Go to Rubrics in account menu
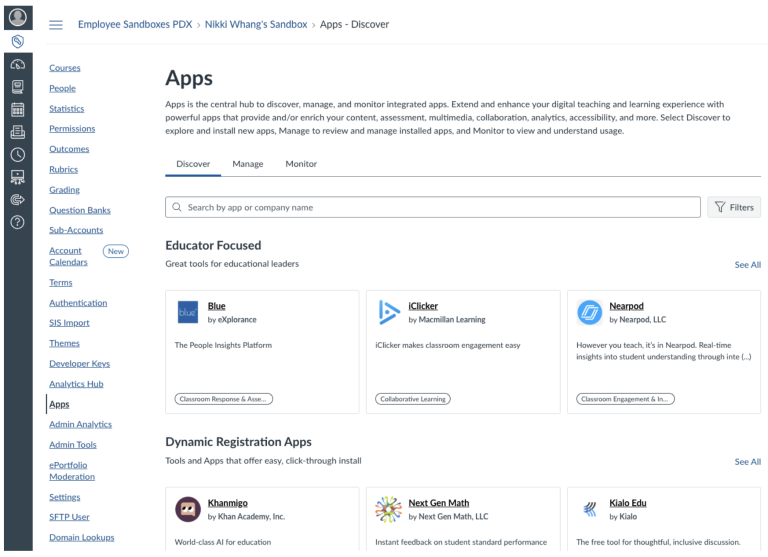The image size is (768, 557). pos(63,170)
